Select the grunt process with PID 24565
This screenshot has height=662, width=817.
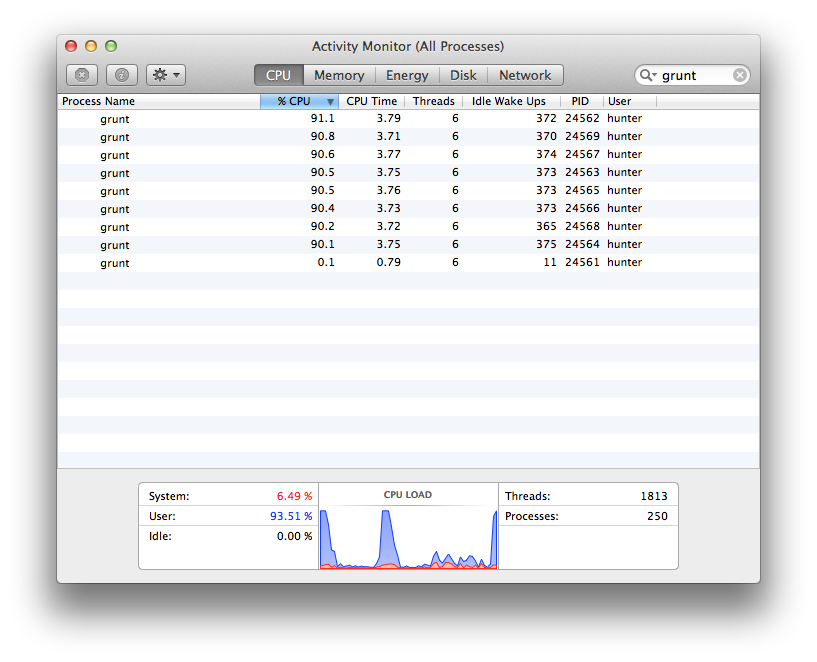coord(408,191)
